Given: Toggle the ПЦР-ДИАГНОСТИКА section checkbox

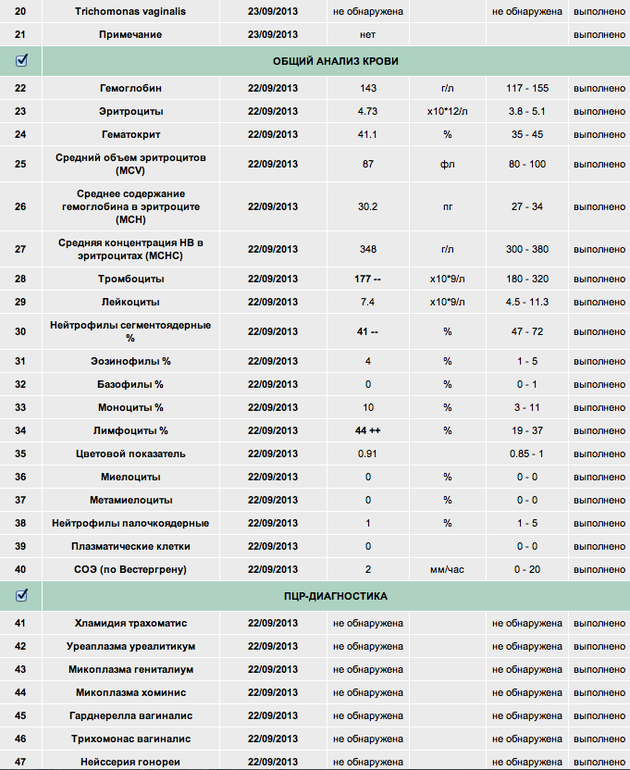Looking at the screenshot, I should [21, 595].
